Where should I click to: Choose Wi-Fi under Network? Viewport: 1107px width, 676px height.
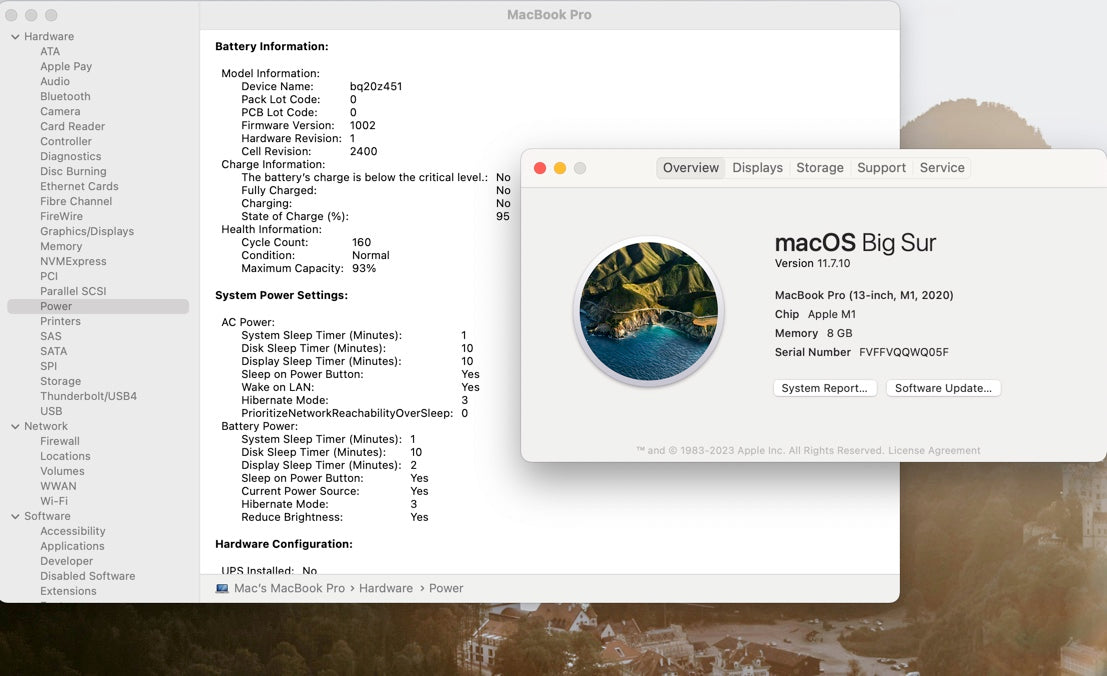54,502
